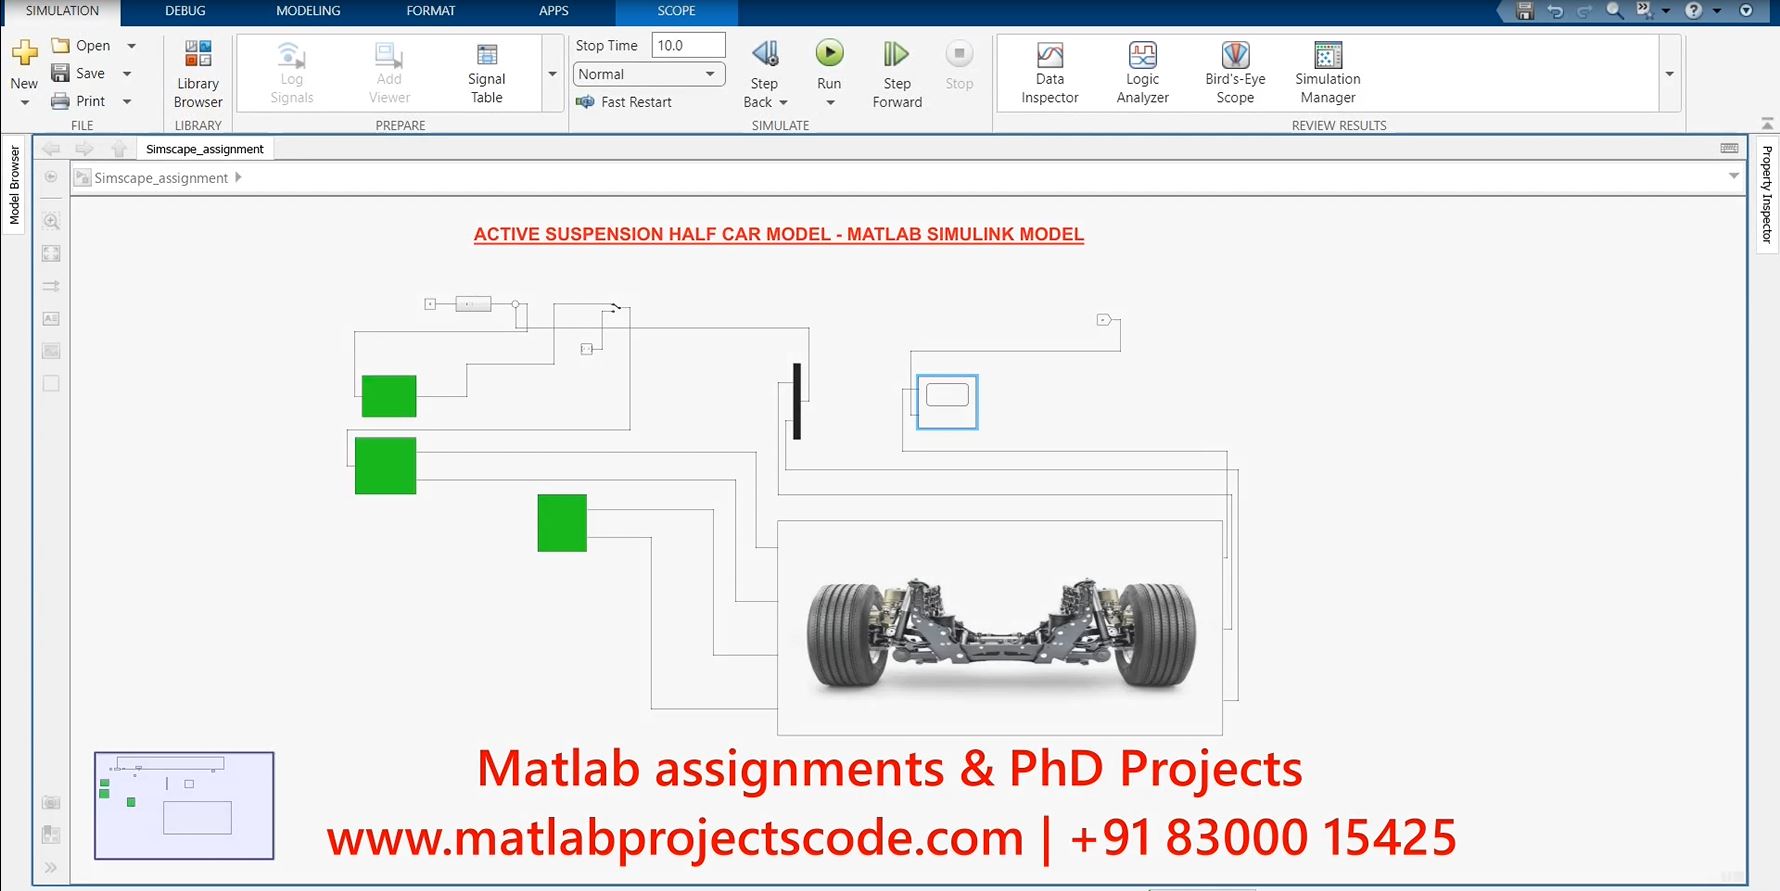The height and width of the screenshot is (891, 1780).
Task: Expand the Review Results gallery arrow
Action: tap(1669, 74)
